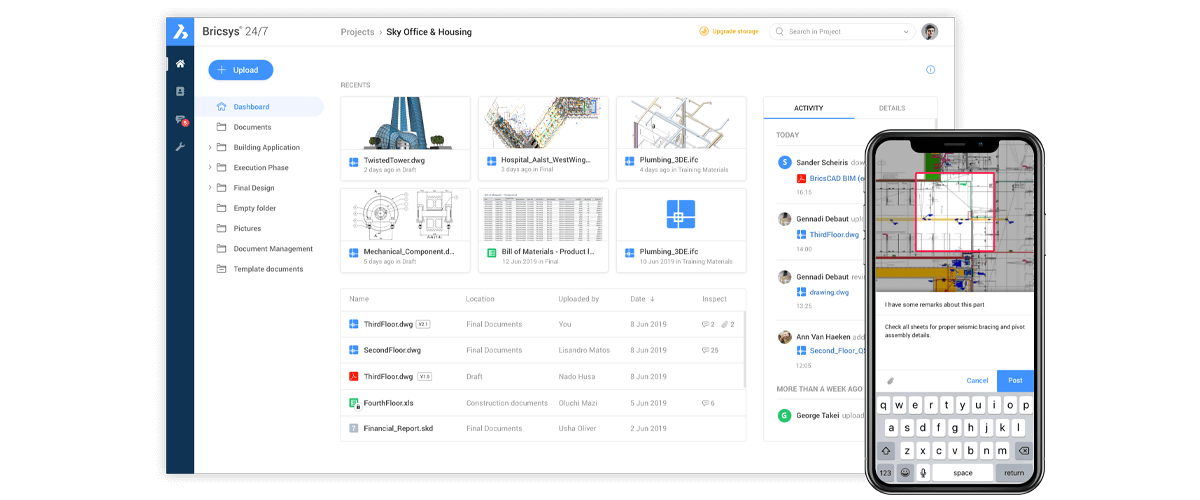Viewport: 1200px width, 500px height.
Task: Select Dashboard in the folder tree
Action: [x=260, y=107]
